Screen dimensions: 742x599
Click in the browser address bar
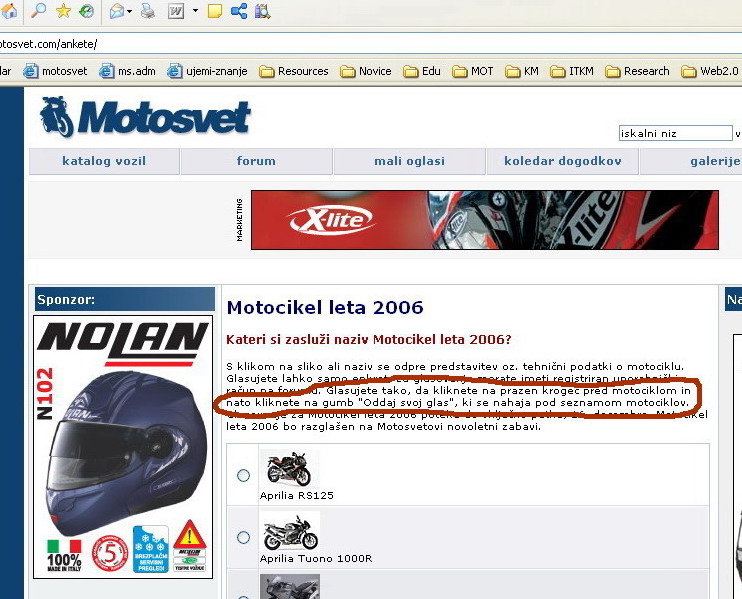coord(371,44)
